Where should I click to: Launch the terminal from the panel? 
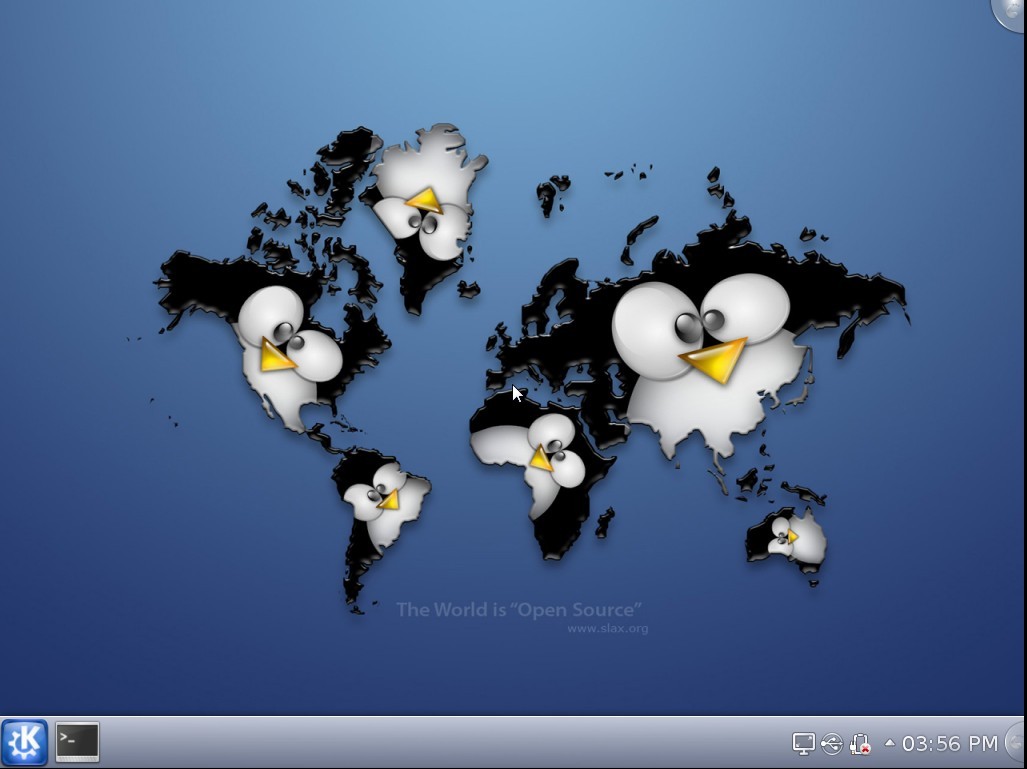77,742
